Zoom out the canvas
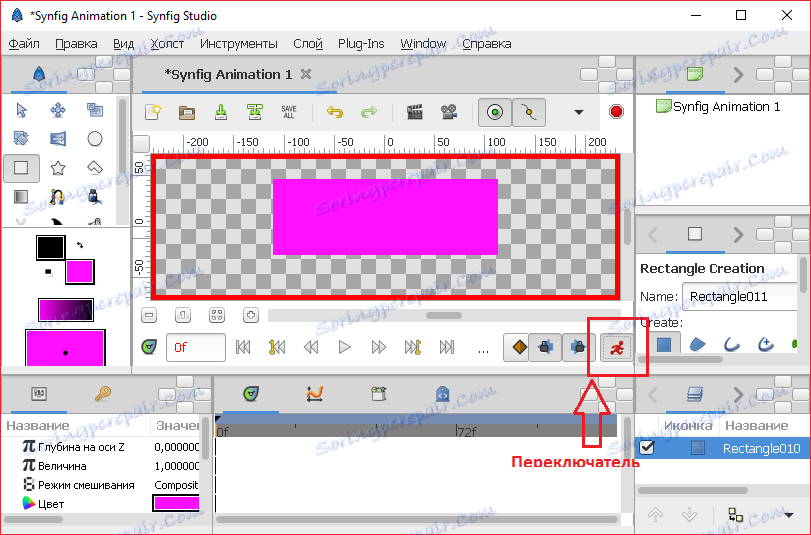This screenshot has height=535, width=811. 149,315
